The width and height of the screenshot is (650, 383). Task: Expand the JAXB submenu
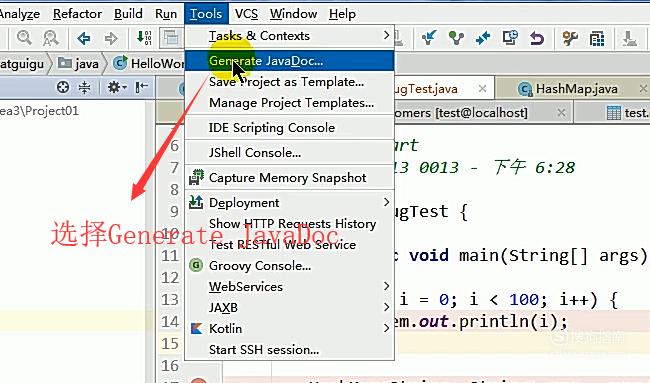coord(289,308)
